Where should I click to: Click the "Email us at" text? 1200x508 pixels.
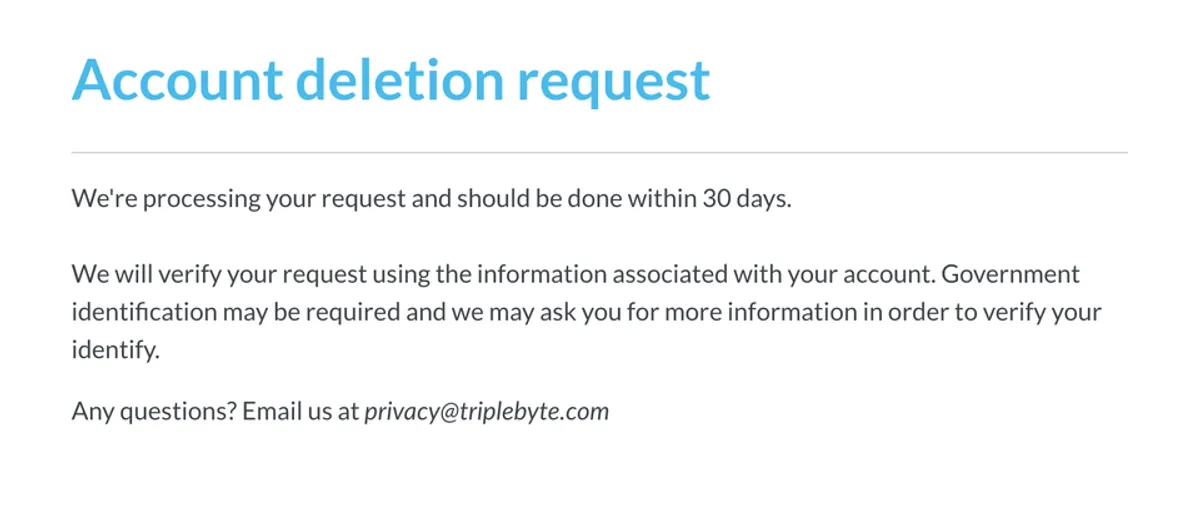click(x=299, y=411)
